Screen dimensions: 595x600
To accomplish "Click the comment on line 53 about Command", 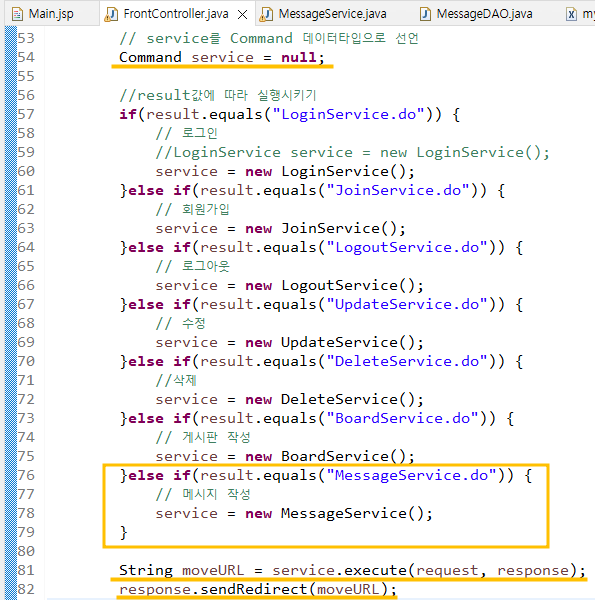I will click(x=269, y=38).
